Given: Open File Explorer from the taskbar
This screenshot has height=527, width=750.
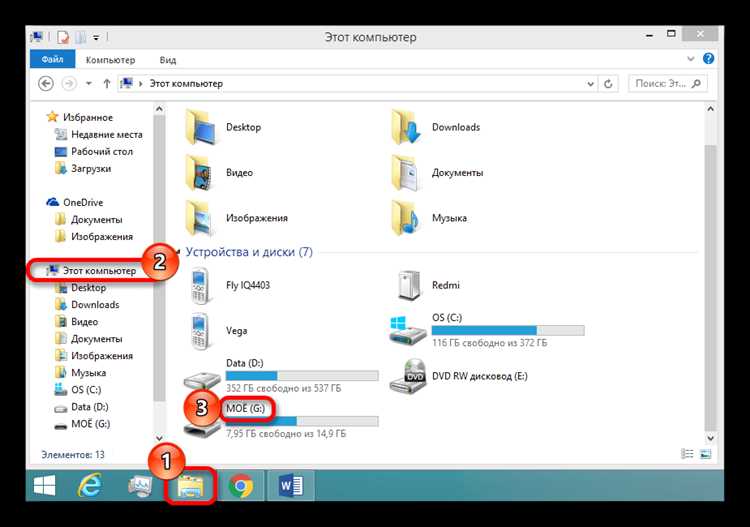Looking at the screenshot, I should tap(190, 486).
